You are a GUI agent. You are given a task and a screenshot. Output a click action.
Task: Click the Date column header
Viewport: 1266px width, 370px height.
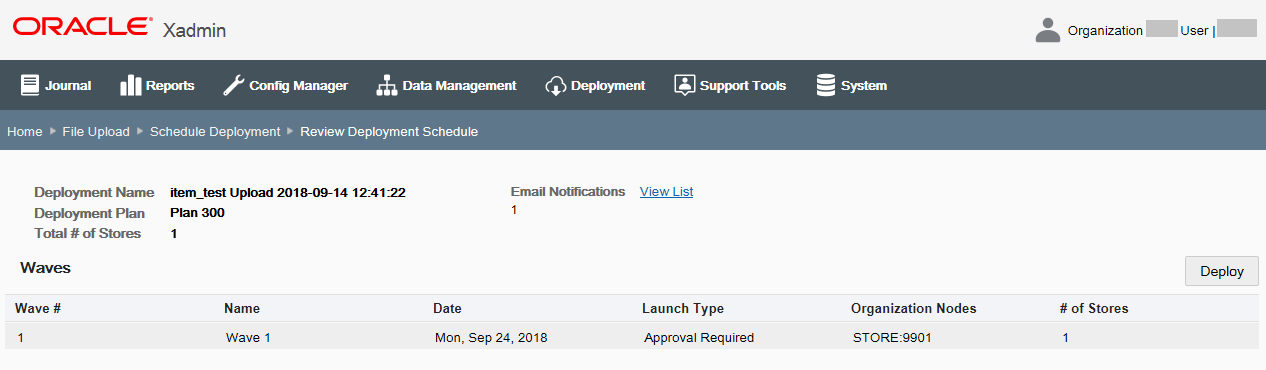(447, 308)
